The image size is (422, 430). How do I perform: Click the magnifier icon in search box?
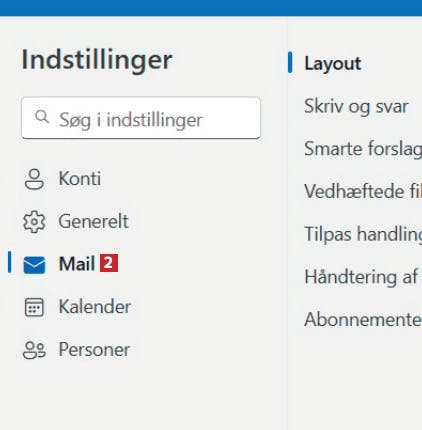42,117
